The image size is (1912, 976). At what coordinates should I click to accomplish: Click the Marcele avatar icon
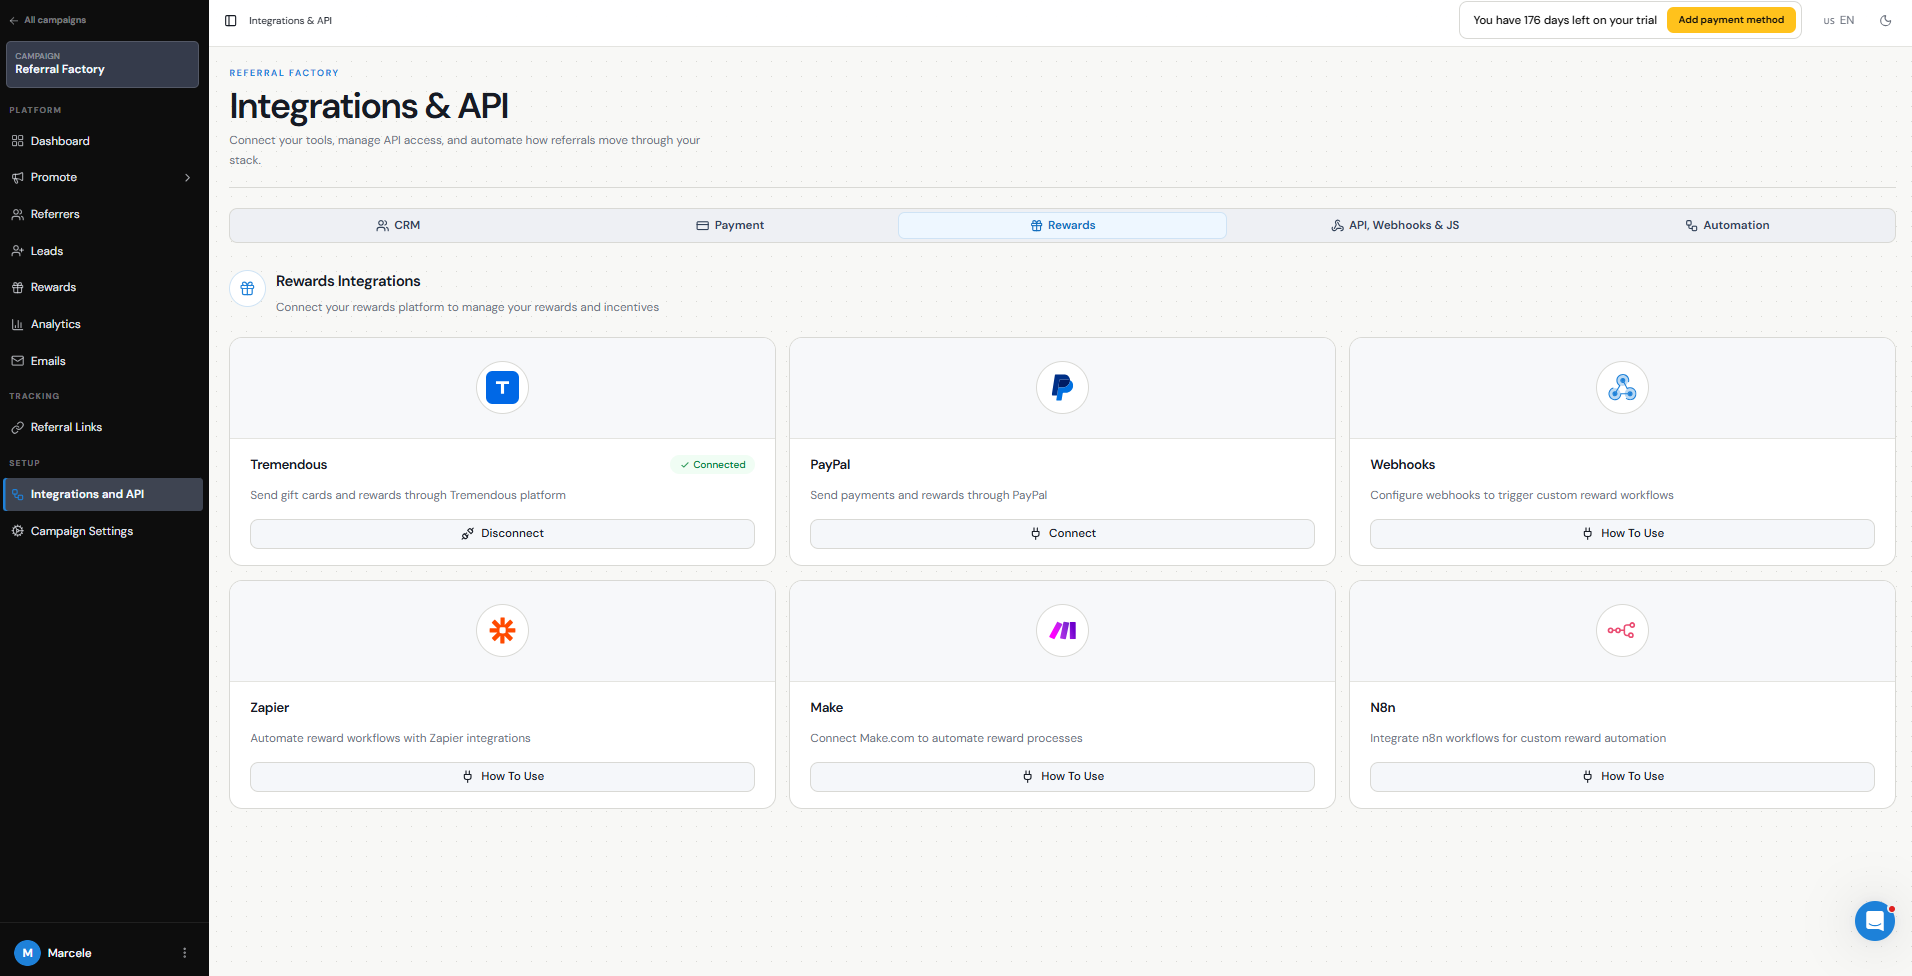tap(27, 953)
